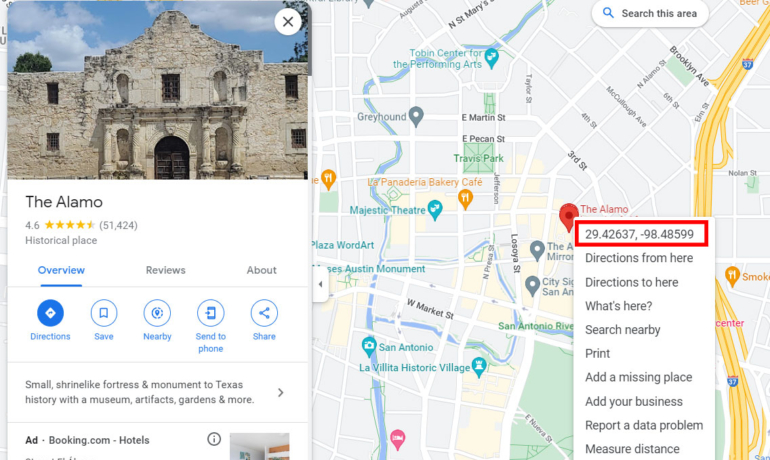This screenshot has height=460, width=770.
Task: Collapse the side panel arrow
Action: click(x=320, y=284)
